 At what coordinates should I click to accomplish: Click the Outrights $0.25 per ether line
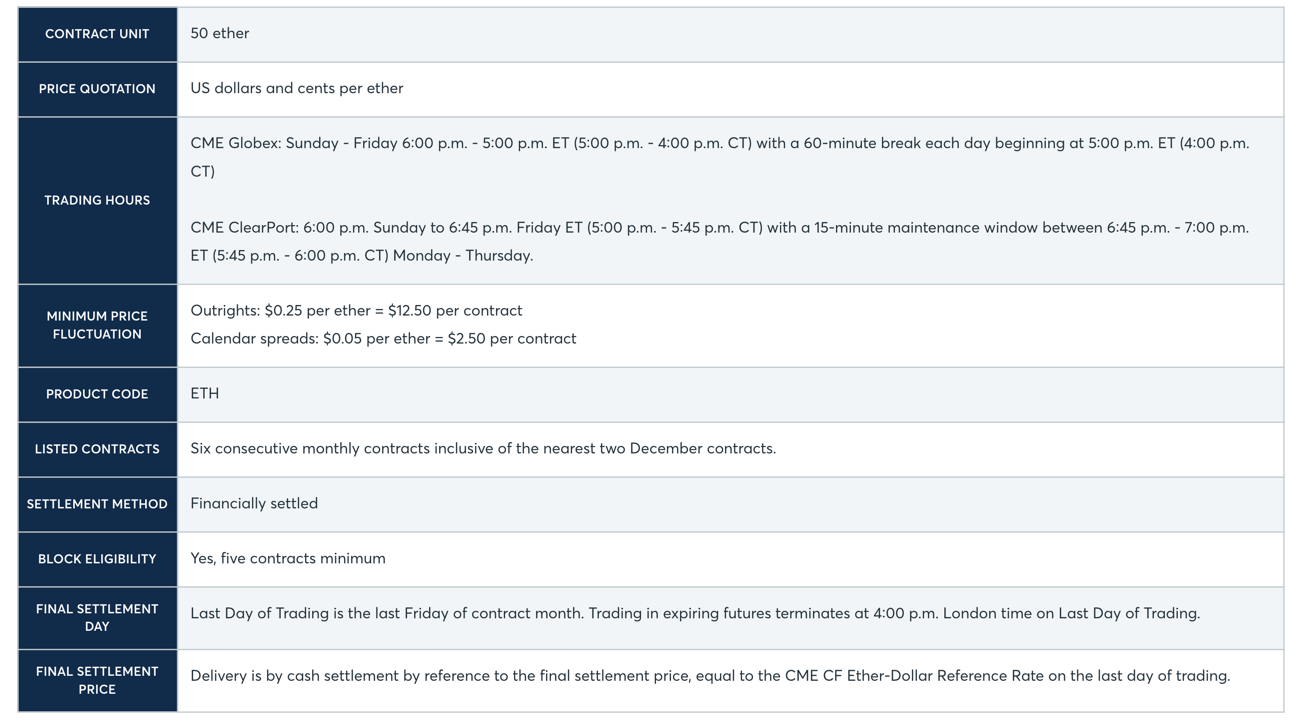point(356,310)
